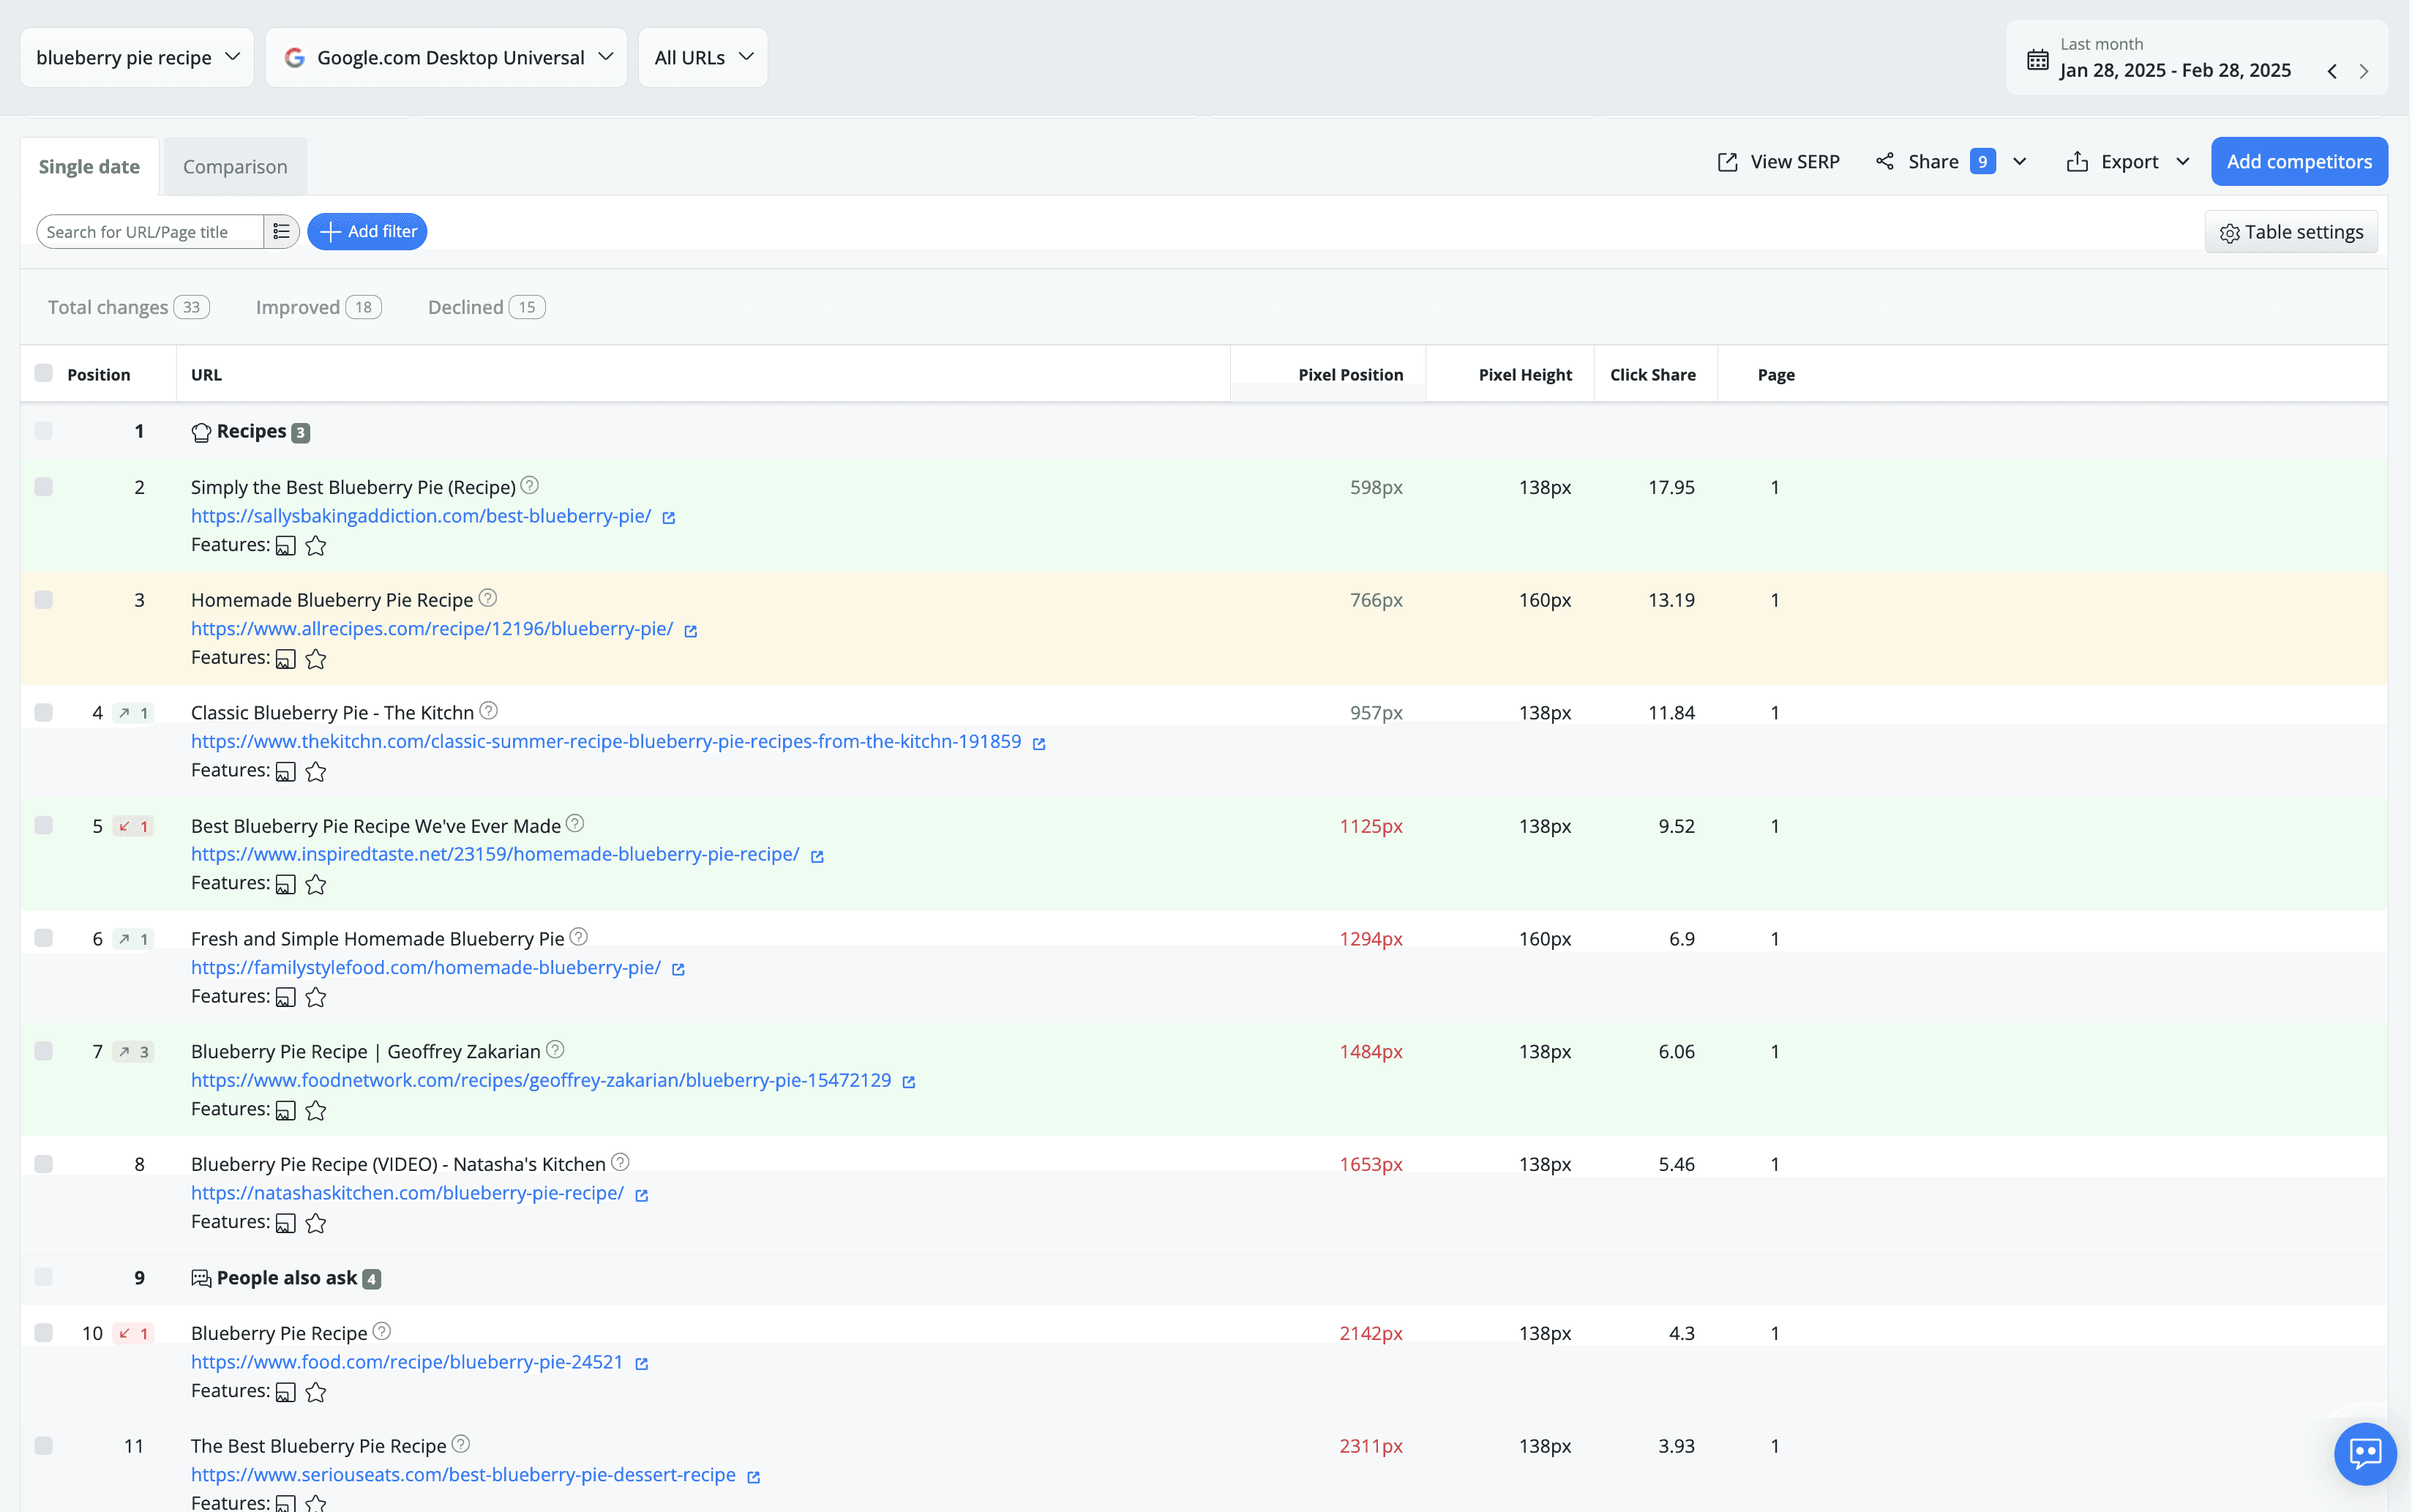Select checkbox for Natasha's Kitchen row
Image resolution: width=2412 pixels, height=1512 pixels.
43,1164
